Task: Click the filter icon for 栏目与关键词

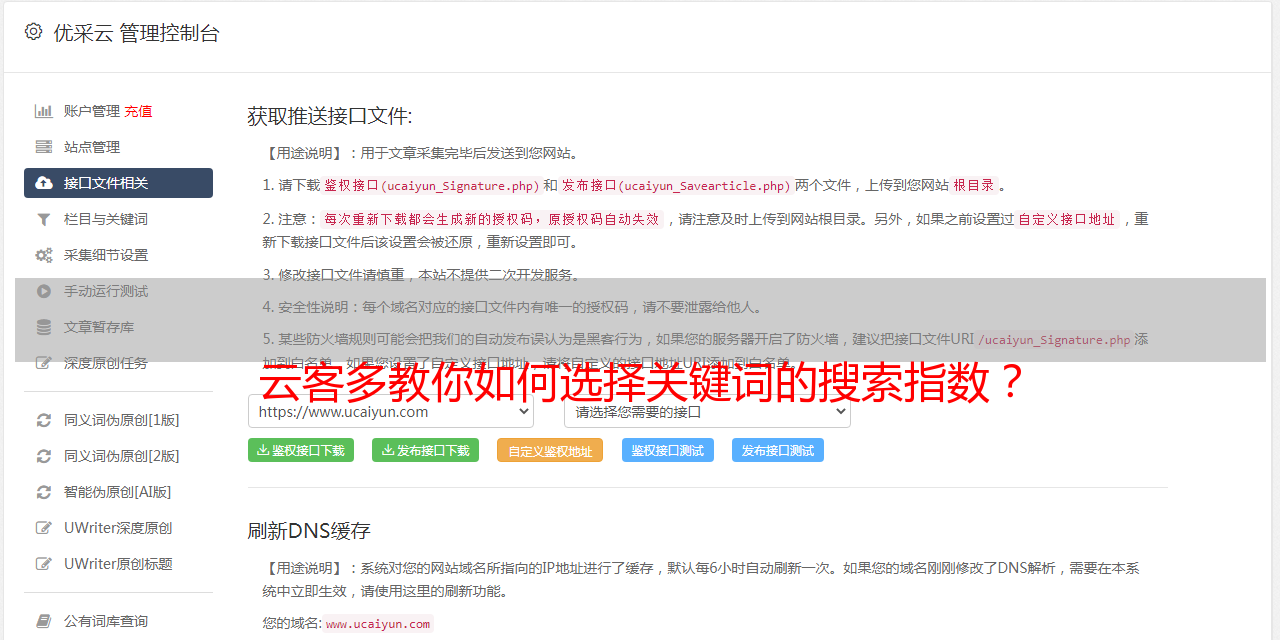Action: tap(44, 219)
